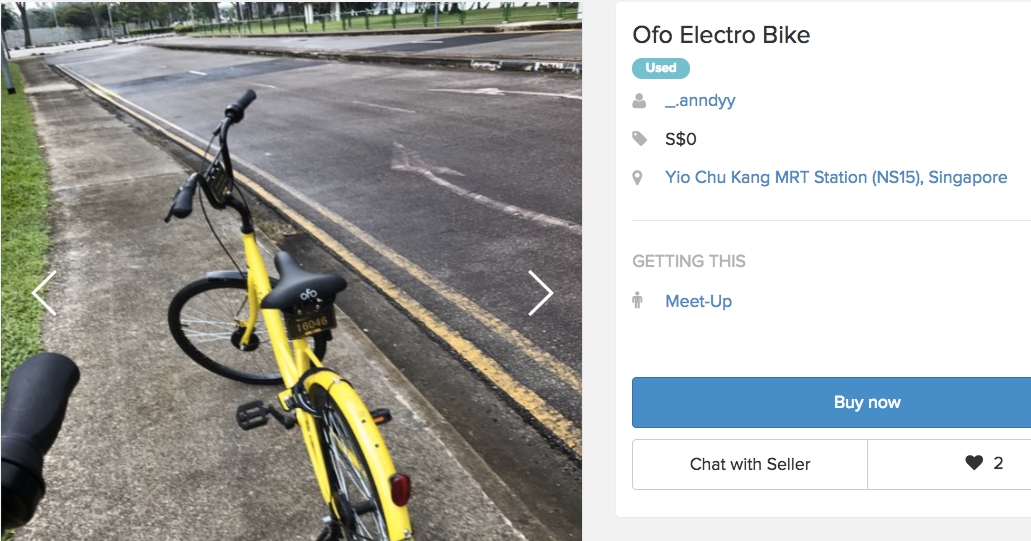This screenshot has width=1031, height=541.
Task: Select the Meet-Up link
Action: click(698, 301)
